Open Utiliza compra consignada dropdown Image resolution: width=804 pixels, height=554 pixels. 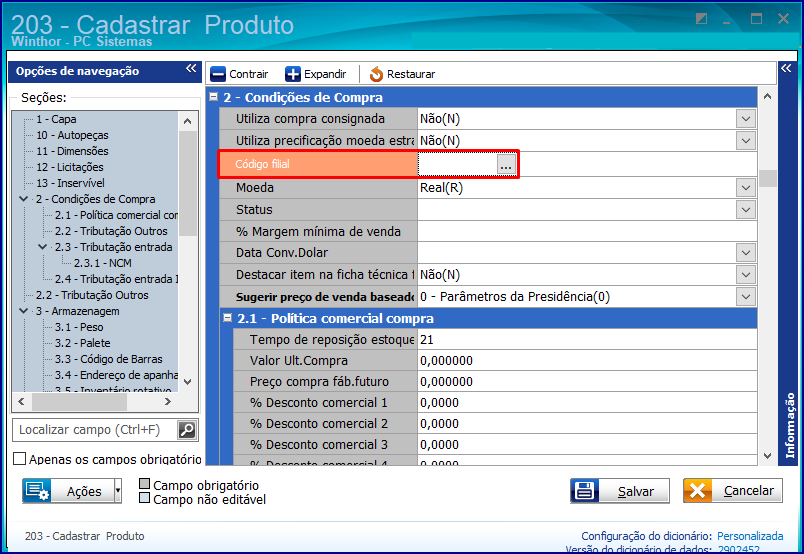point(746,119)
